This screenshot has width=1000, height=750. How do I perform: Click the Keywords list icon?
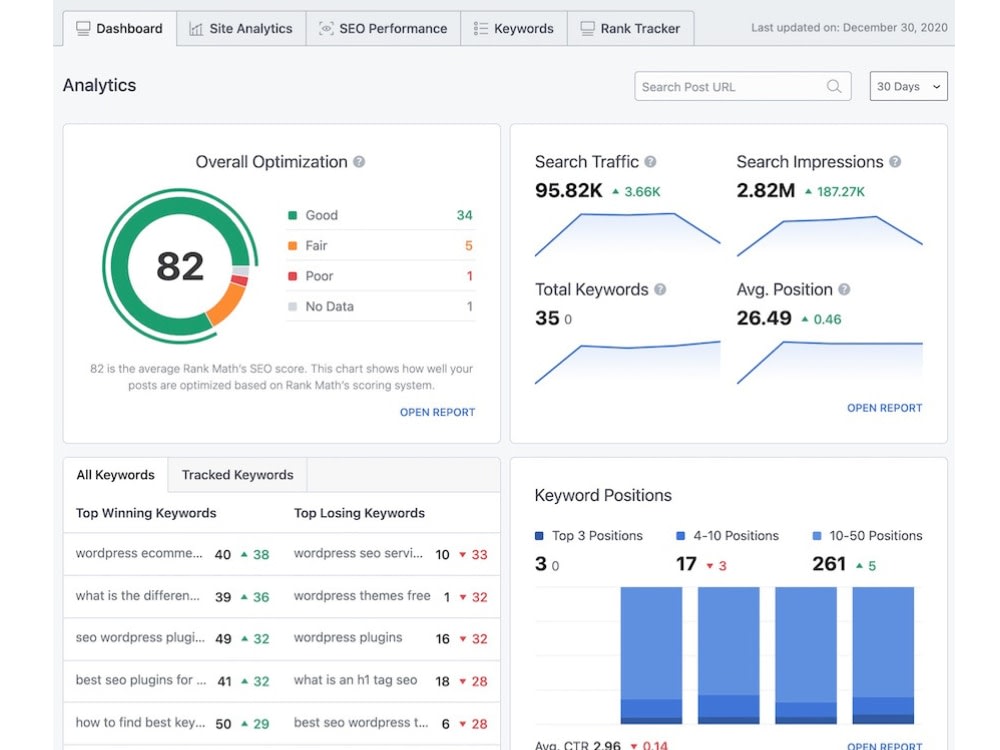coord(481,29)
